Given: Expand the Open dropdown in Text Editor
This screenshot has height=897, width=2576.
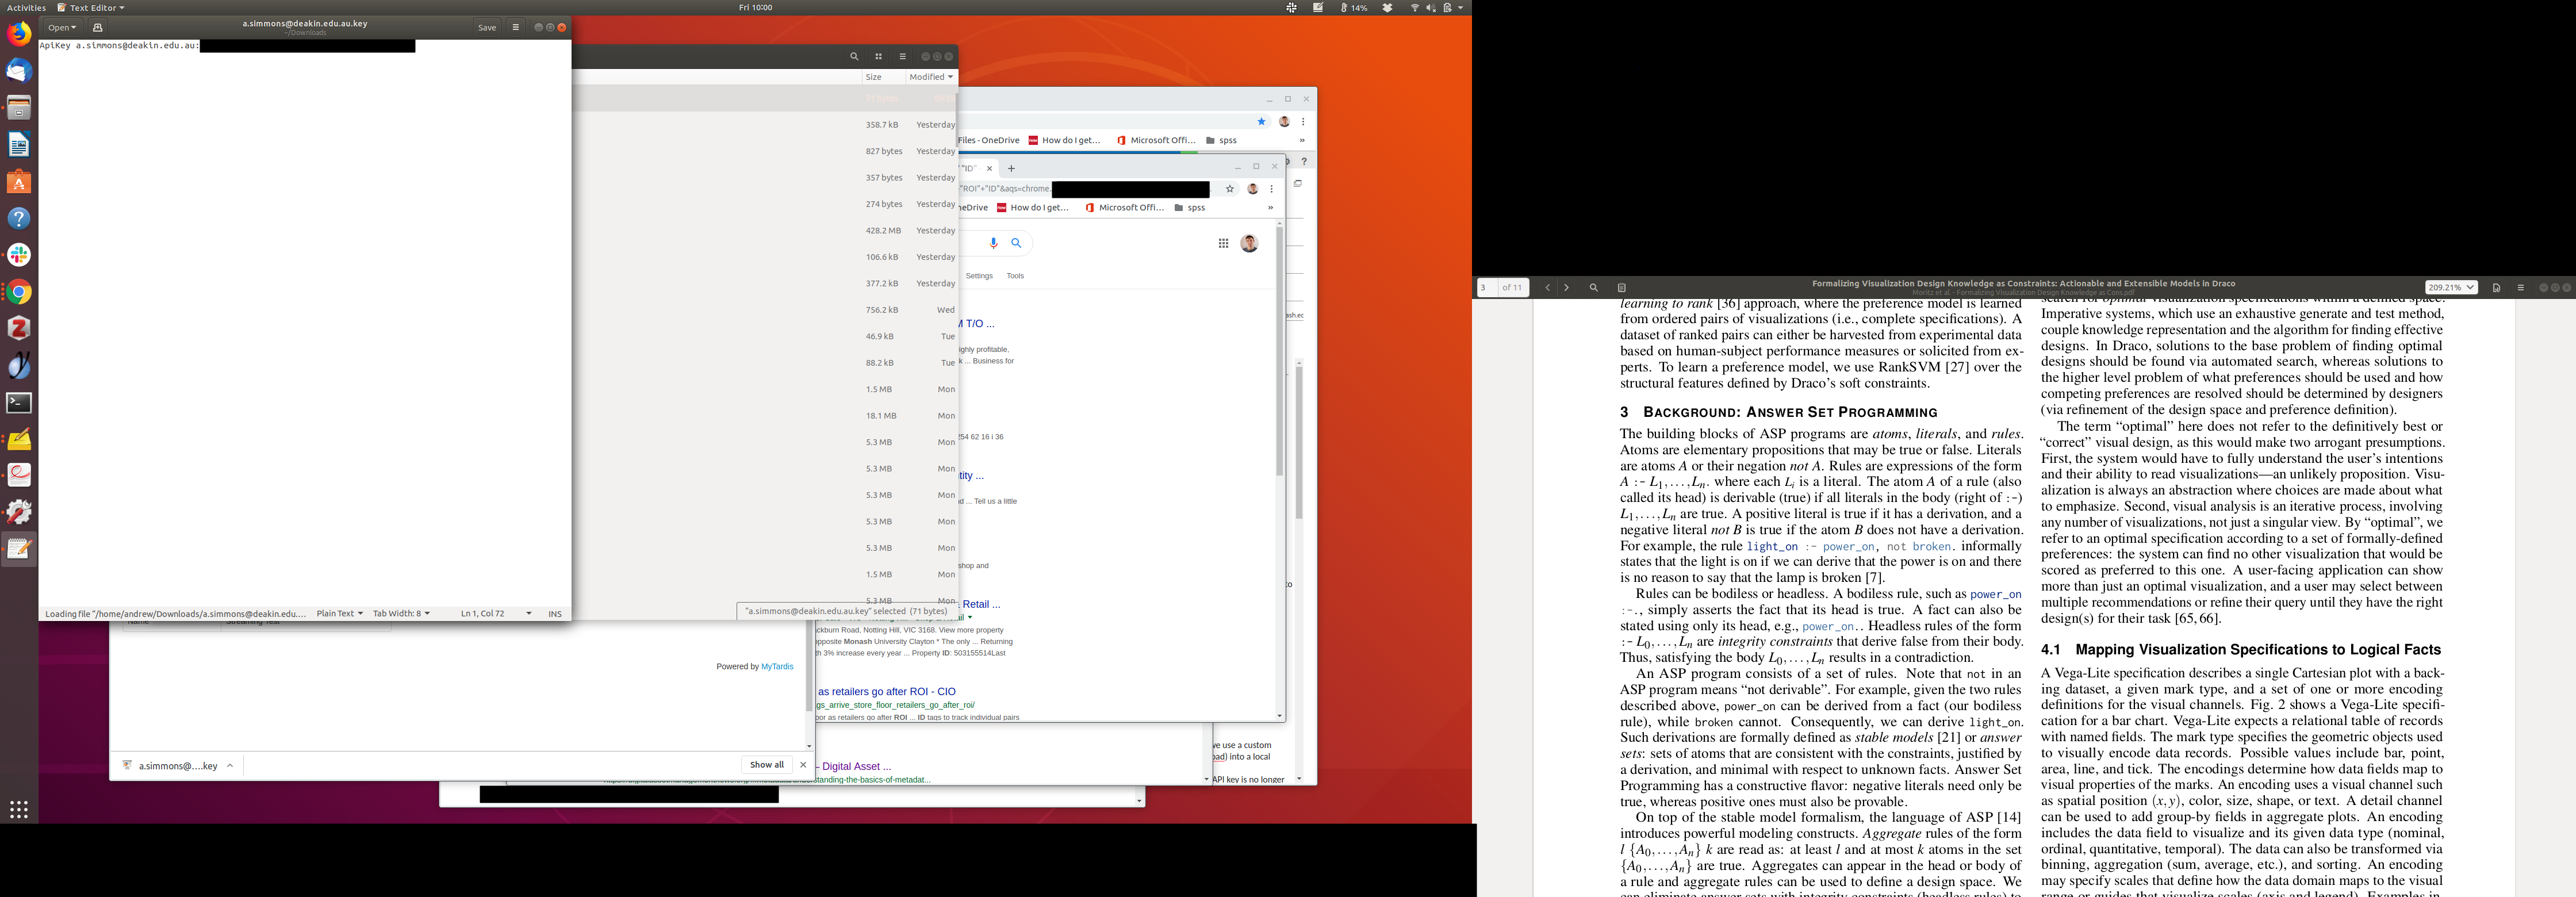Looking at the screenshot, I should (62, 28).
